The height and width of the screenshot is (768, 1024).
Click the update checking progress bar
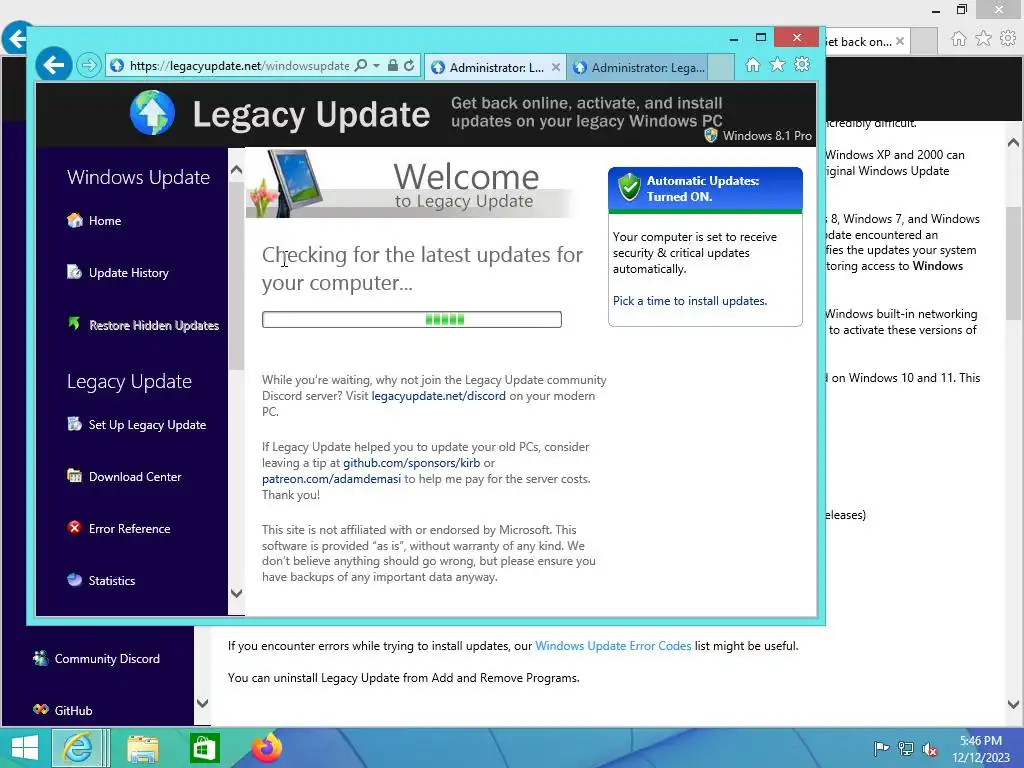411,319
